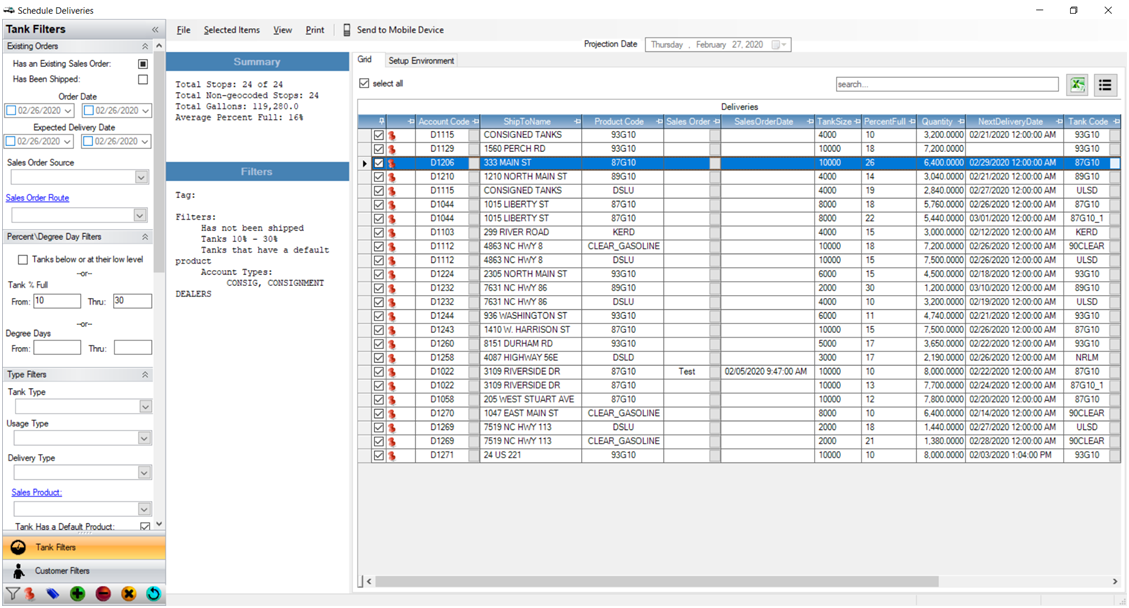Image resolution: width=1129 pixels, height=608 pixels.
Task: Pin the NextDeliveryDate column using its pin icon
Action: click(x=1058, y=122)
